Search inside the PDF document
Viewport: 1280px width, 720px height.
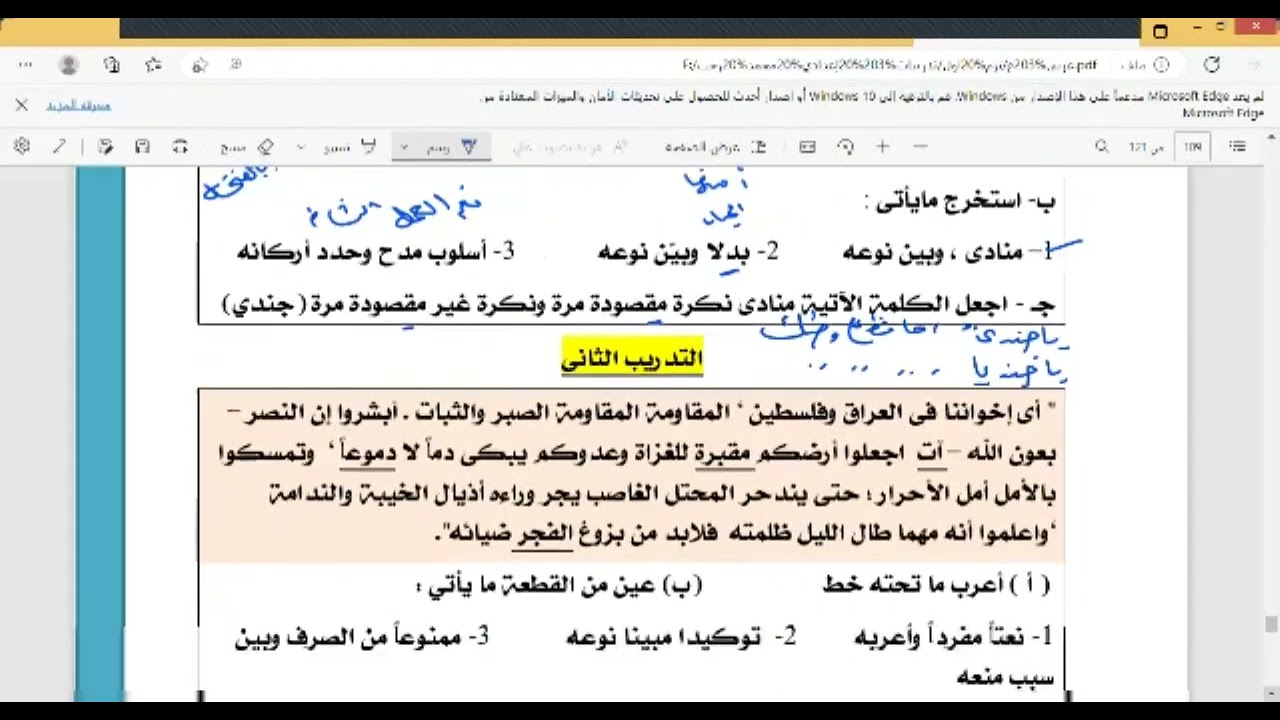point(1102,147)
